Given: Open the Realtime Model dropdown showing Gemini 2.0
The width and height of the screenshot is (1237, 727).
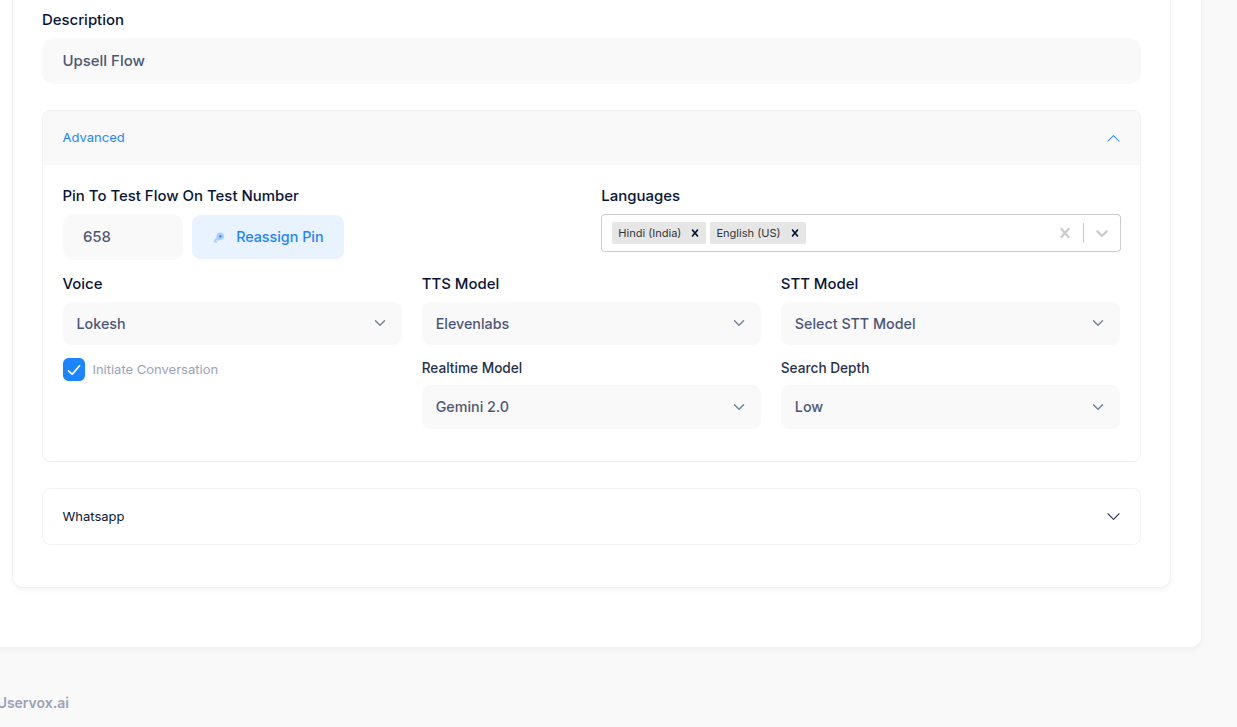Looking at the screenshot, I should pyautogui.click(x=591, y=407).
